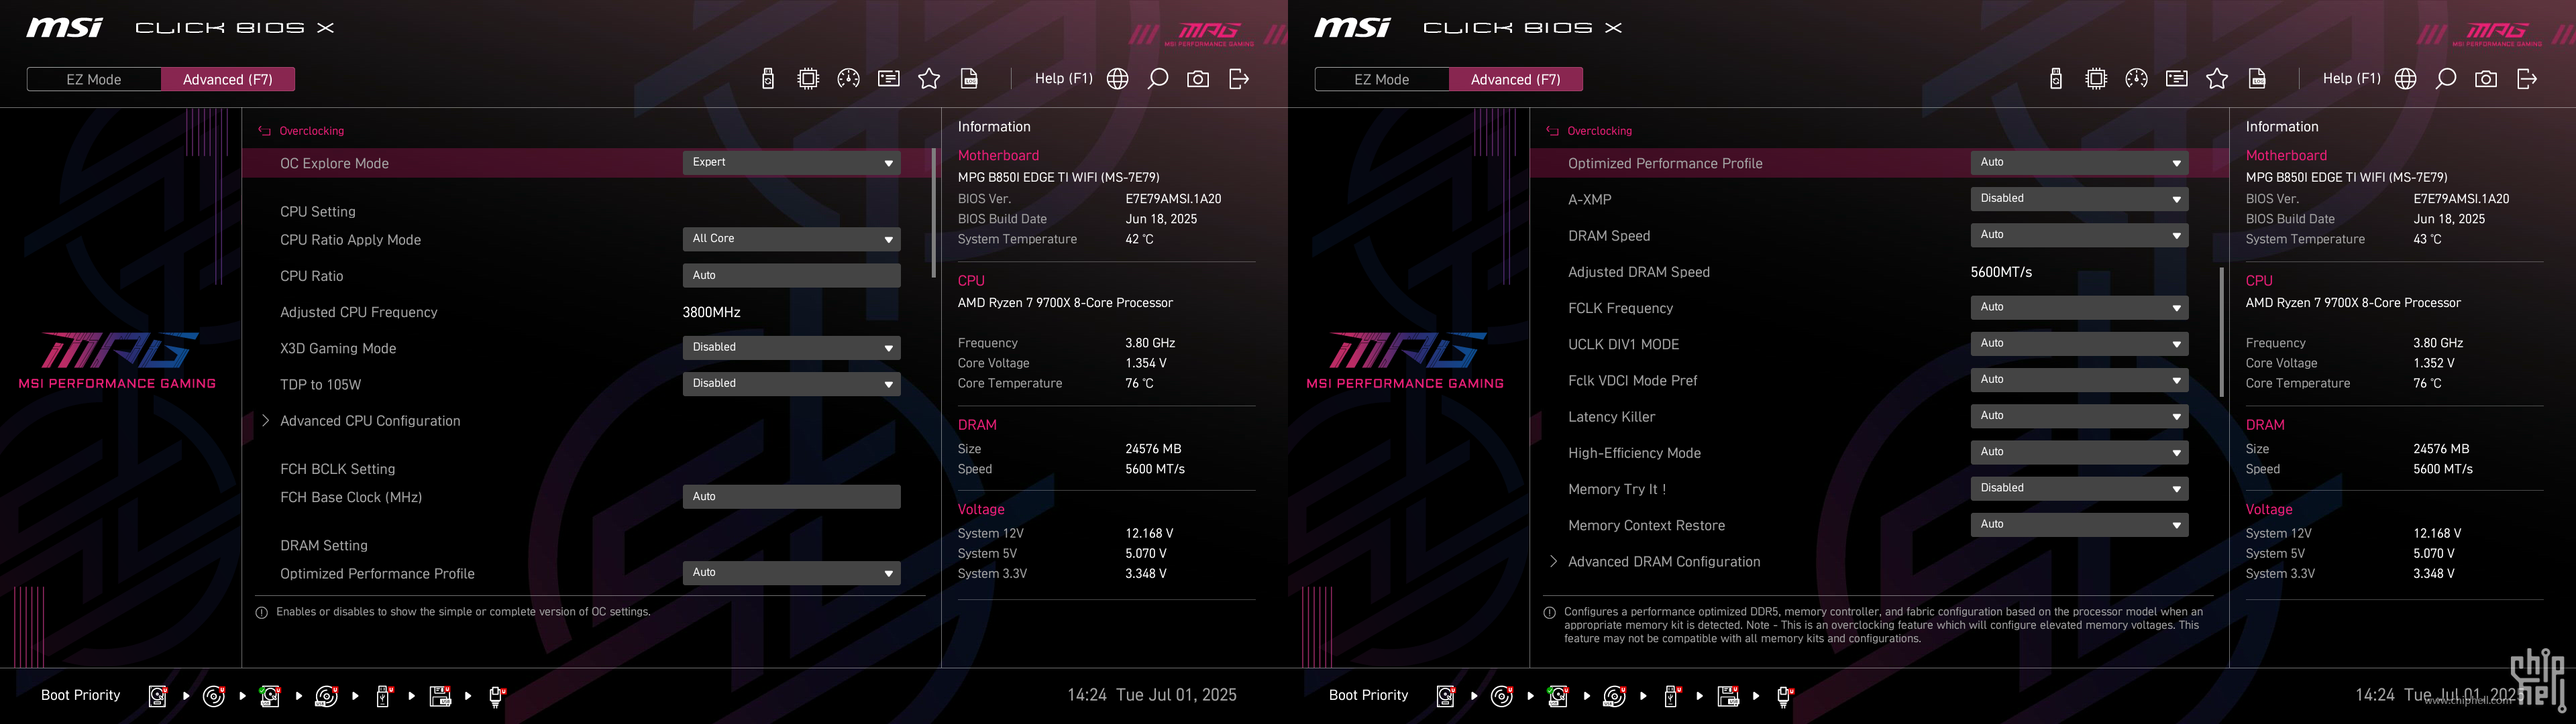The width and height of the screenshot is (2576, 724).
Task: Open Favorites star icon in right window
Action: [2217, 79]
